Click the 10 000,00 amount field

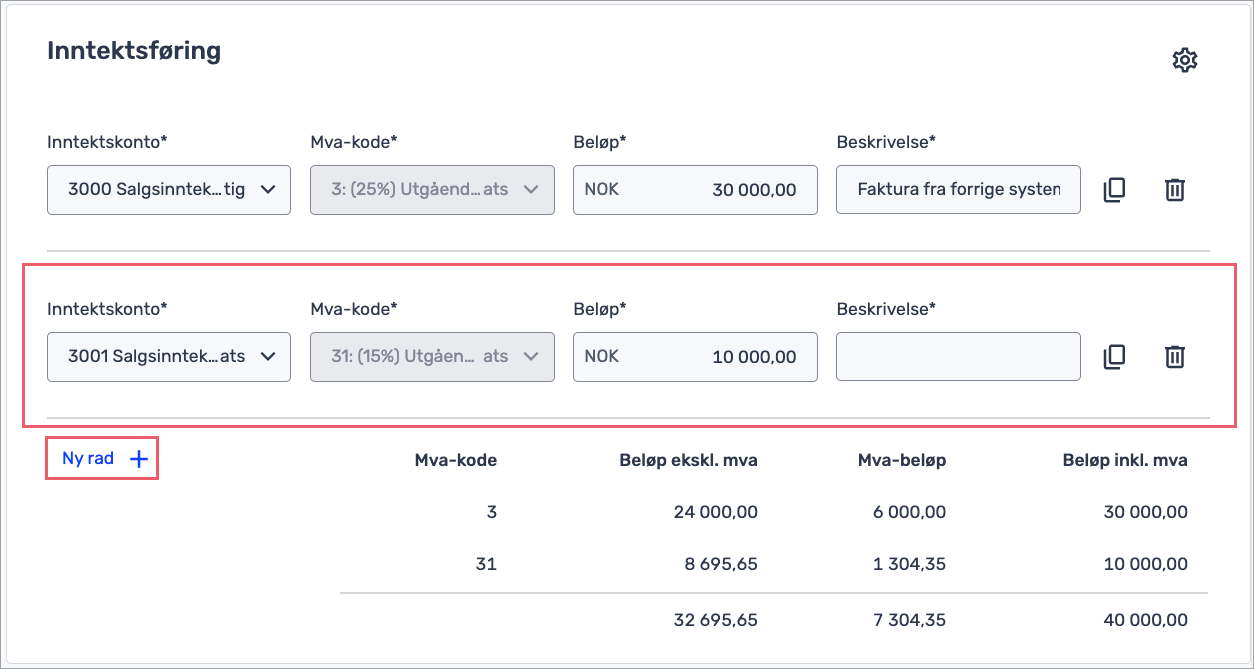[695, 356]
